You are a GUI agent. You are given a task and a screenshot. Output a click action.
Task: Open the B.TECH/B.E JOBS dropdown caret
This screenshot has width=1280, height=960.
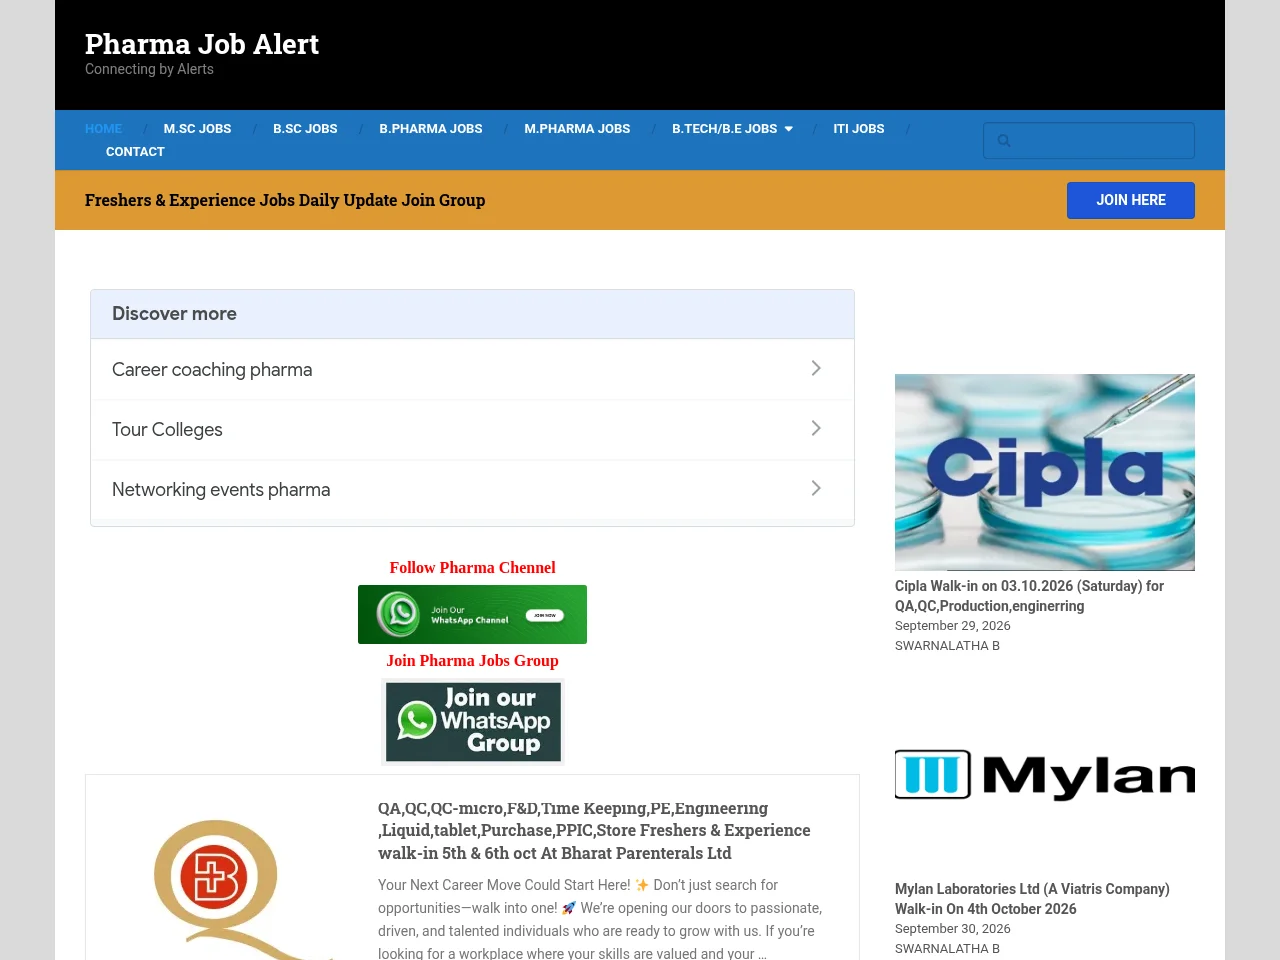tap(788, 129)
